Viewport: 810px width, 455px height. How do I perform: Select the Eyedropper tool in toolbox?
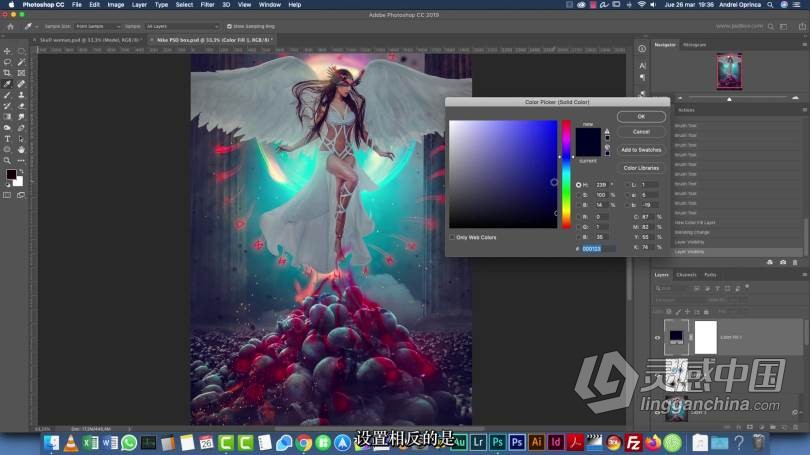coord(7,84)
